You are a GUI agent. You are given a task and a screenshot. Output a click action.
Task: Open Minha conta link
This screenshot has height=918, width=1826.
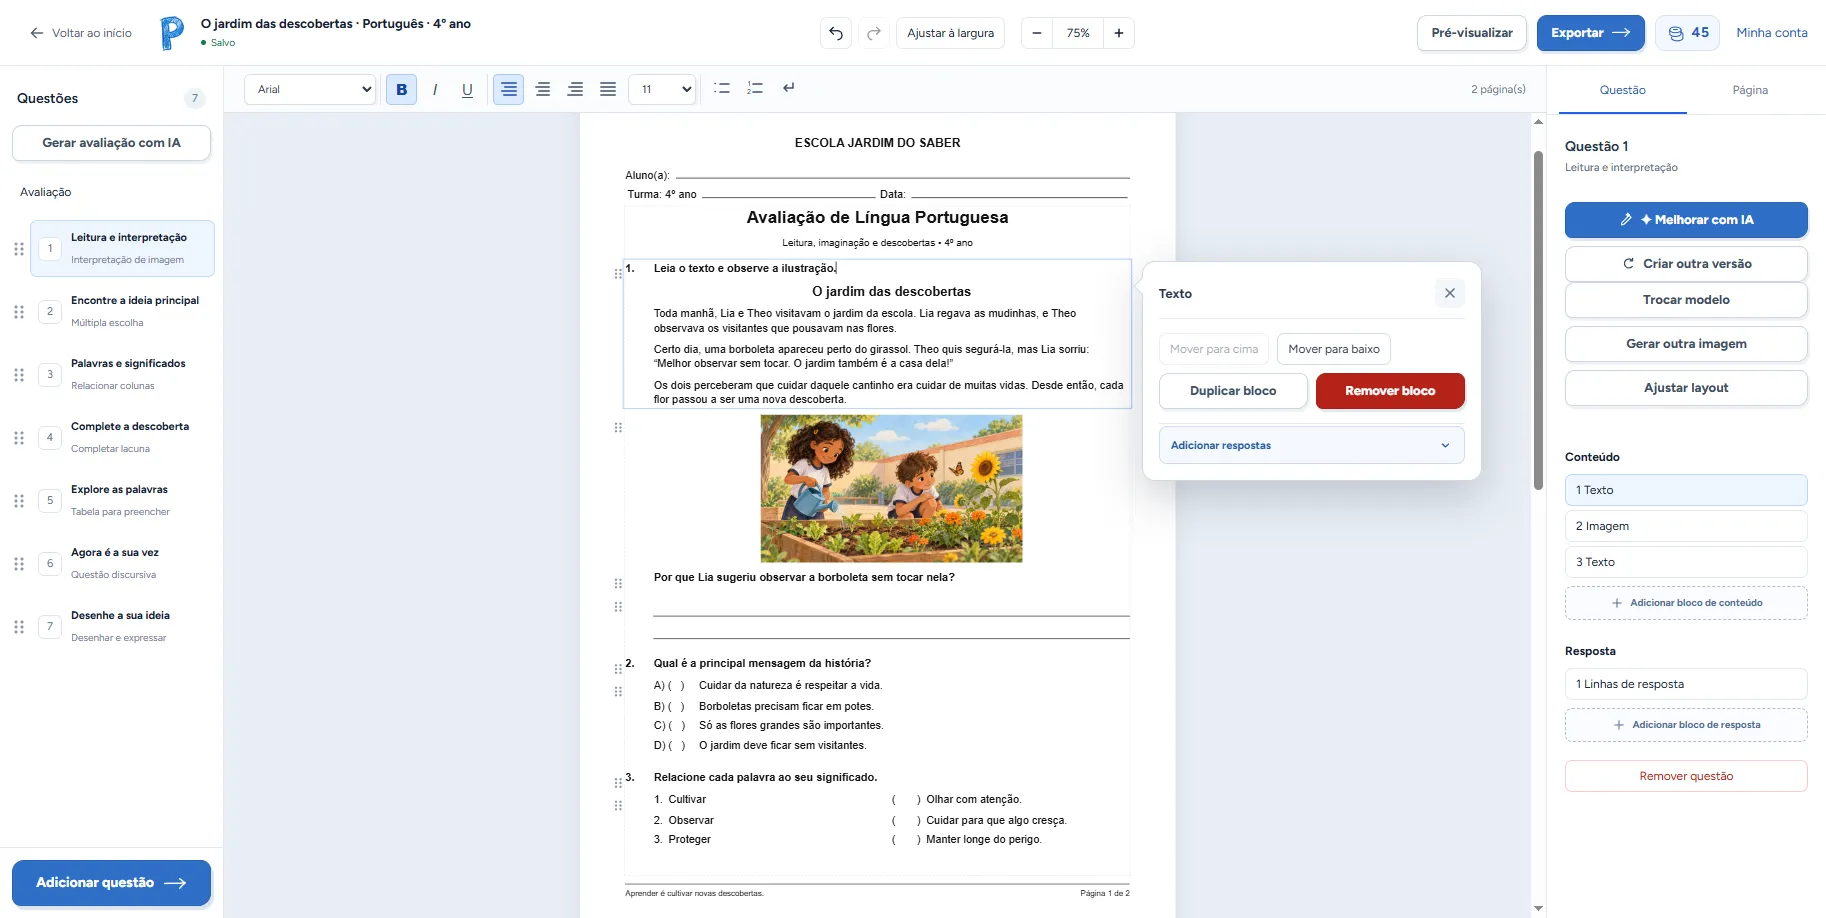pyautogui.click(x=1771, y=33)
